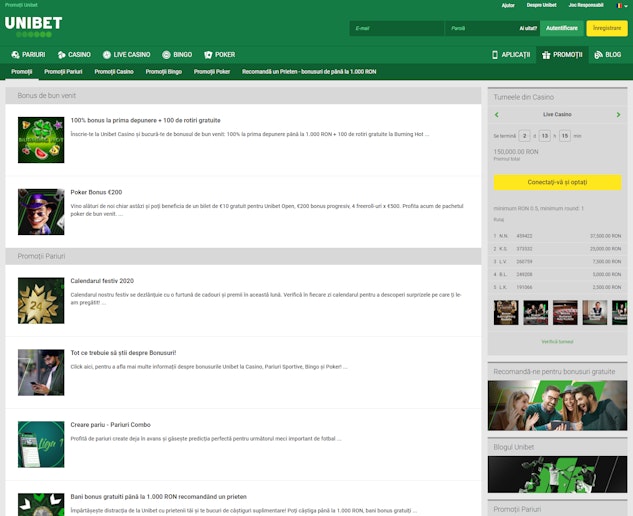Open 100% bonus la prima depunere title
The image size is (633, 516).
pos(145,120)
